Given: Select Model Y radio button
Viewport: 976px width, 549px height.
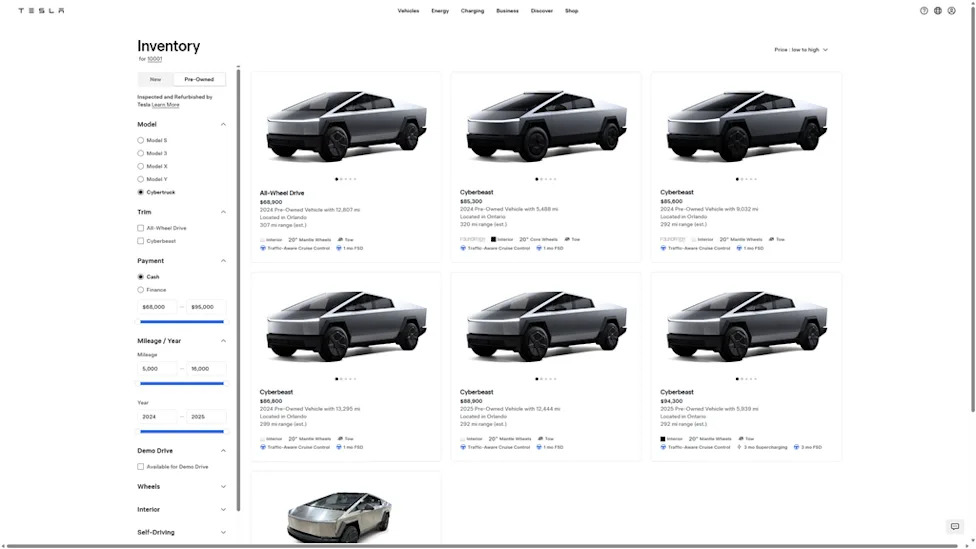Looking at the screenshot, I should (141, 179).
